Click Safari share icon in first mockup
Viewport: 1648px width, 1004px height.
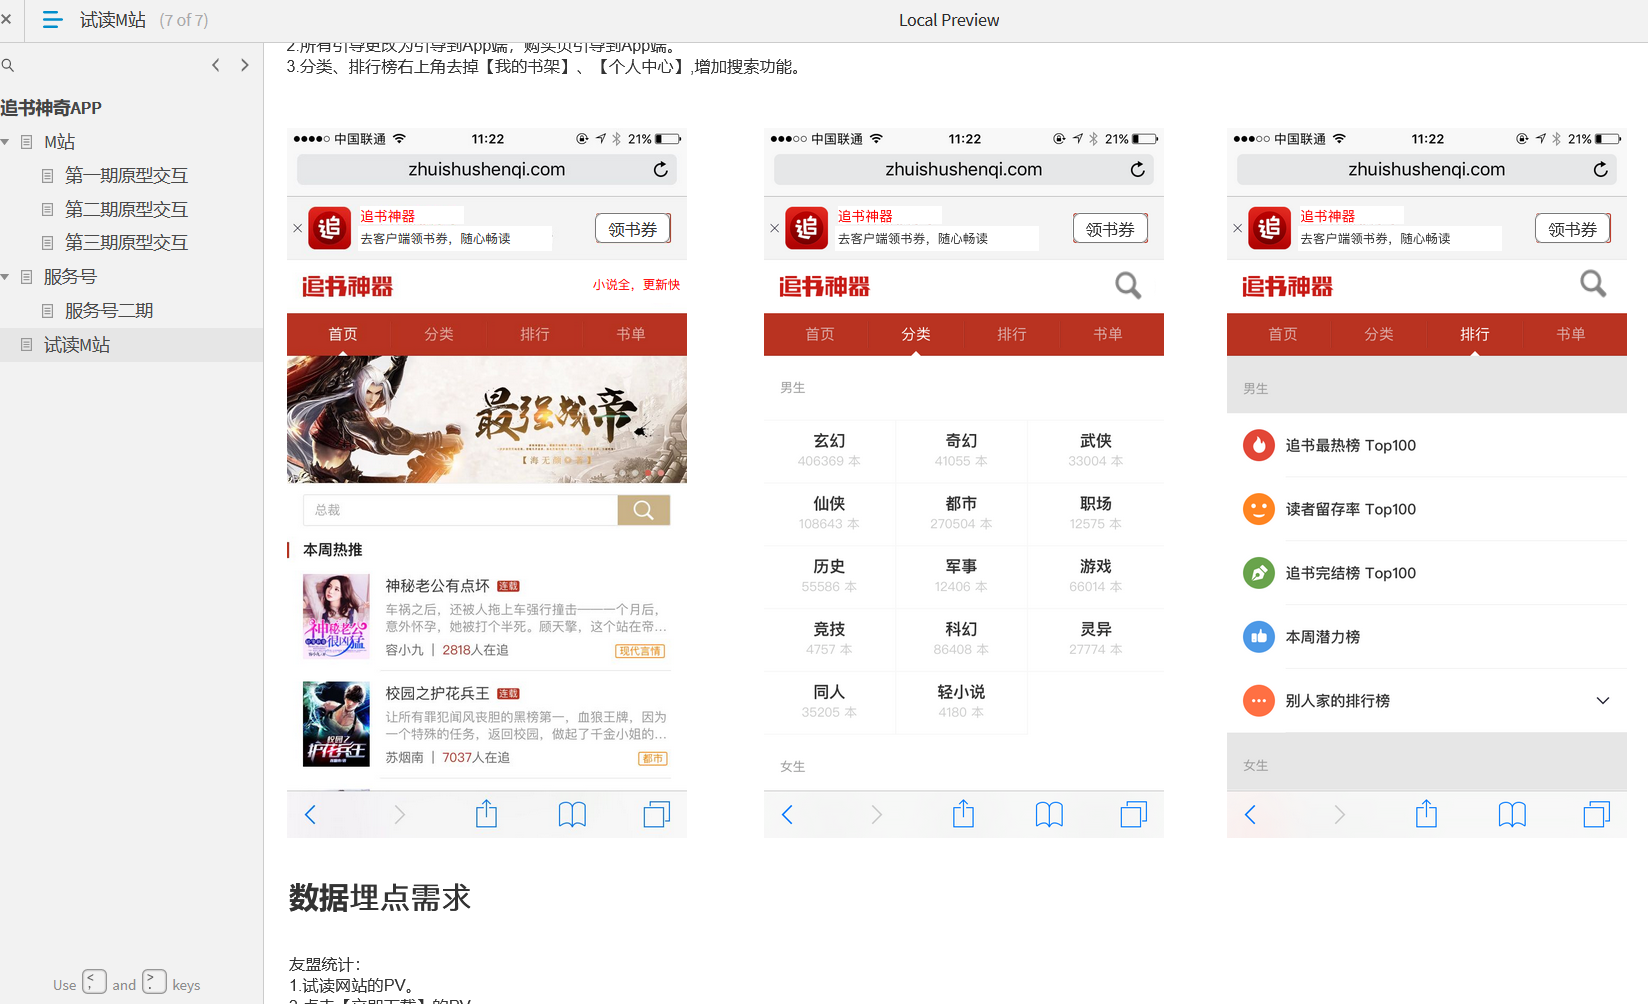(x=486, y=814)
